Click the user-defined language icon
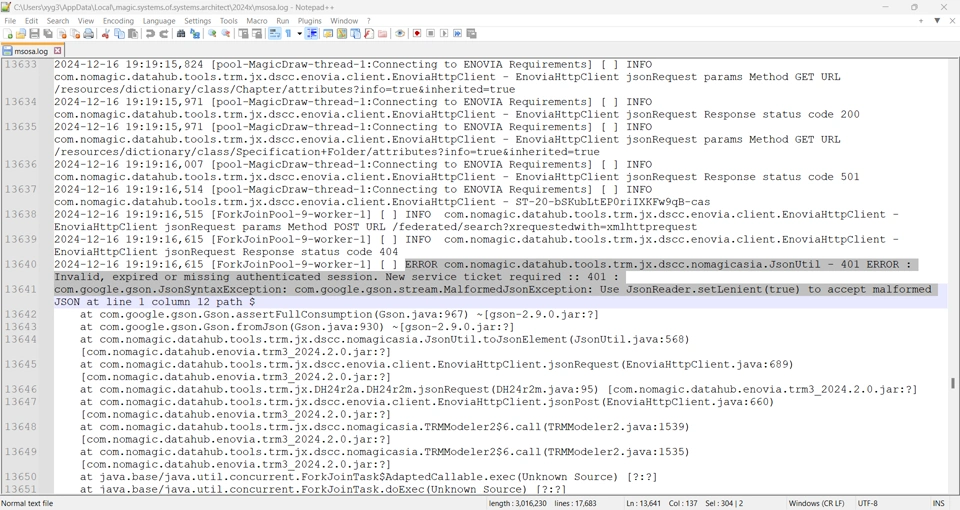The width and height of the screenshot is (960, 510). tap(328, 34)
